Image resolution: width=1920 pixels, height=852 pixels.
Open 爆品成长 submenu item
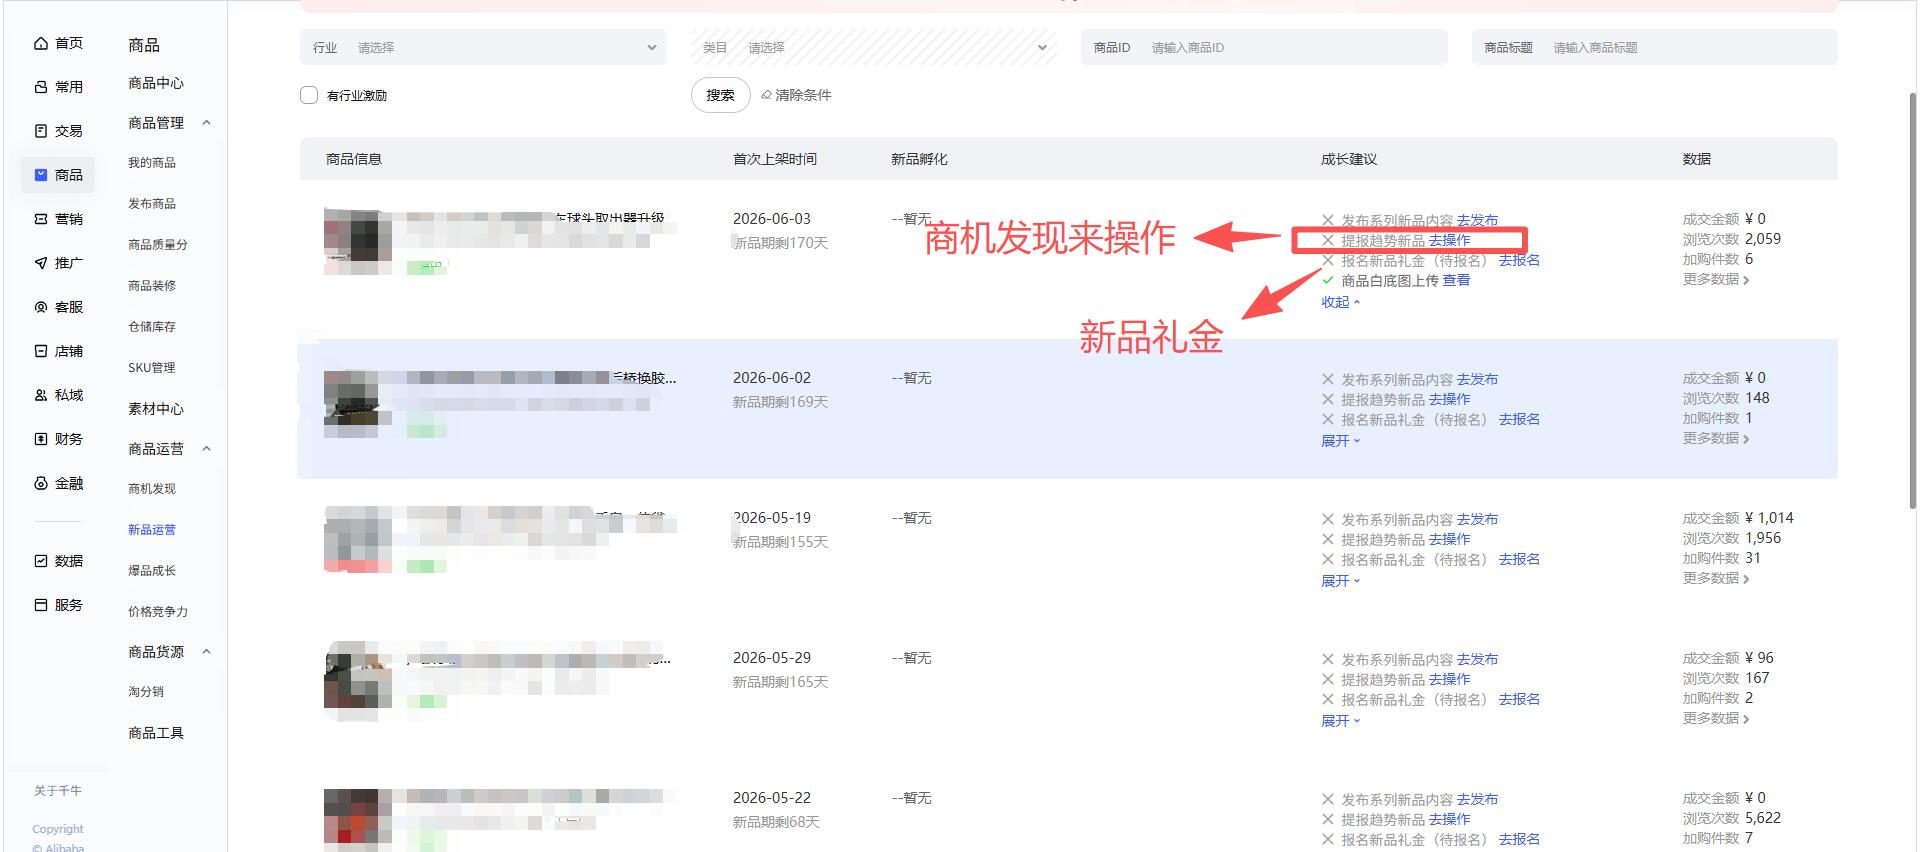pos(152,571)
